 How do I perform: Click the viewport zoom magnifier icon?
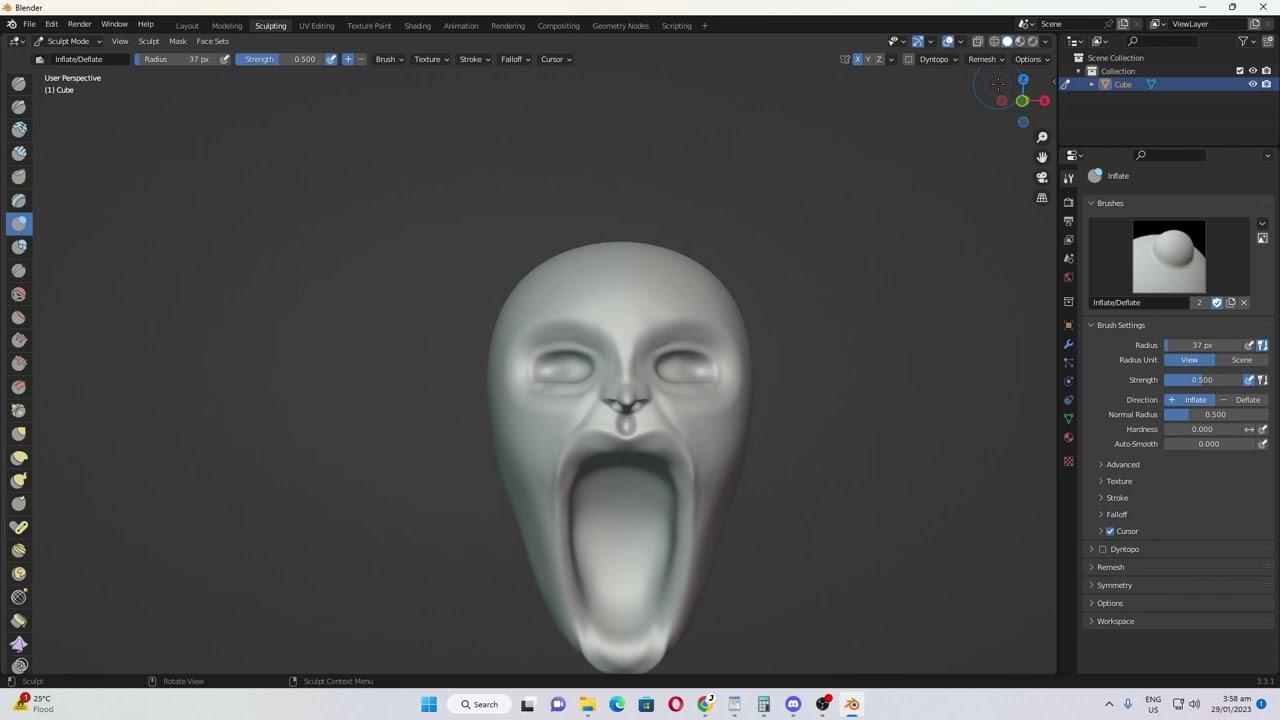coord(1042,137)
